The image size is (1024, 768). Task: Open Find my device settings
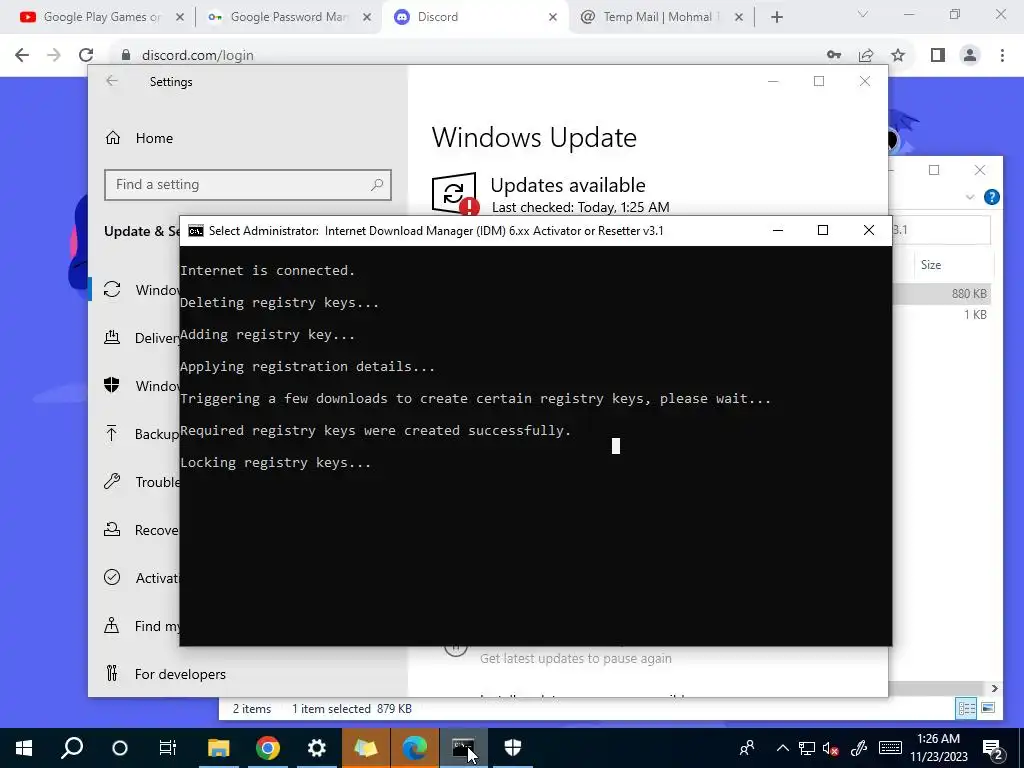click(x=136, y=626)
